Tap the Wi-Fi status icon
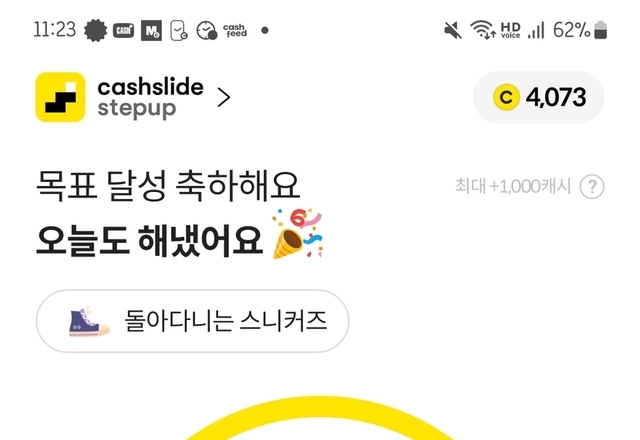This screenshot has height=440, width=640. tap(483, 30)
